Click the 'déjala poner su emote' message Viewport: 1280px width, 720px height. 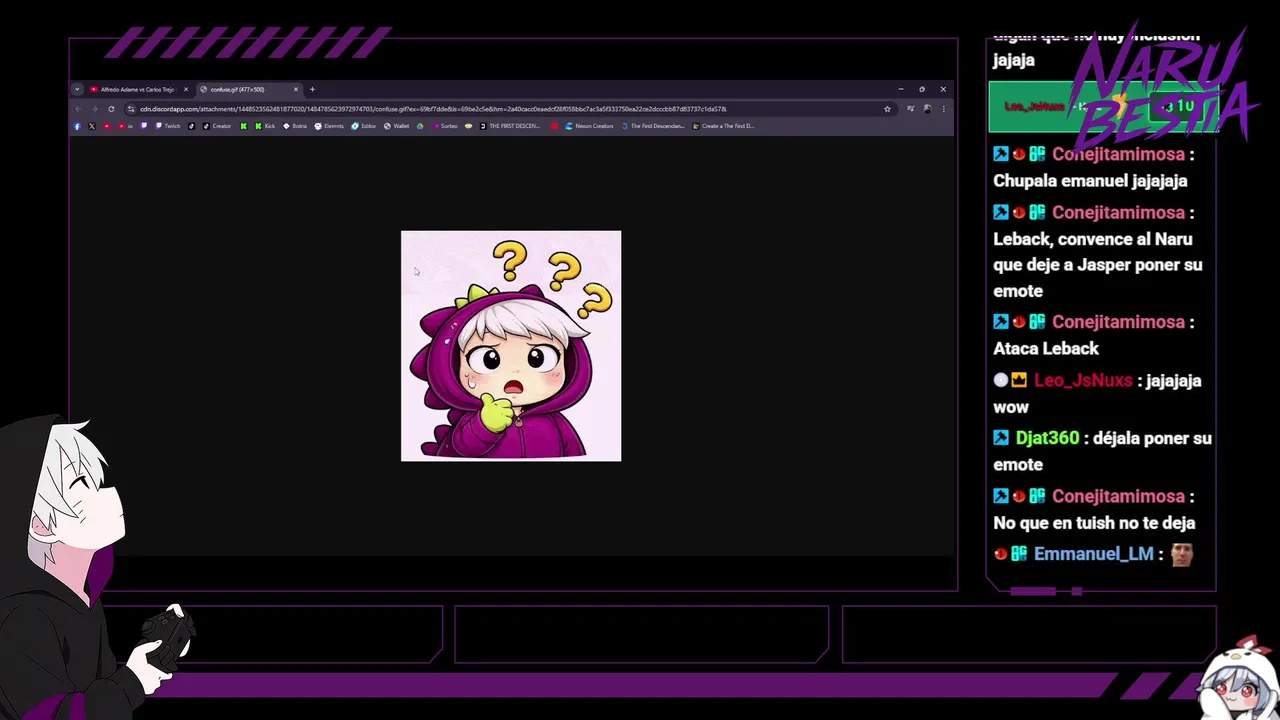(1102, 451)
